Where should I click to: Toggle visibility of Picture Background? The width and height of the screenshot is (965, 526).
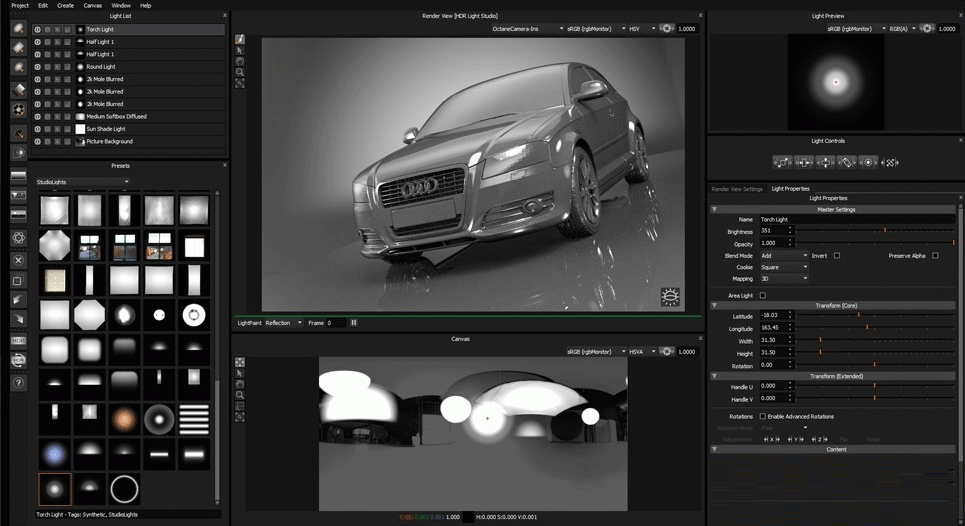point(38,141)
